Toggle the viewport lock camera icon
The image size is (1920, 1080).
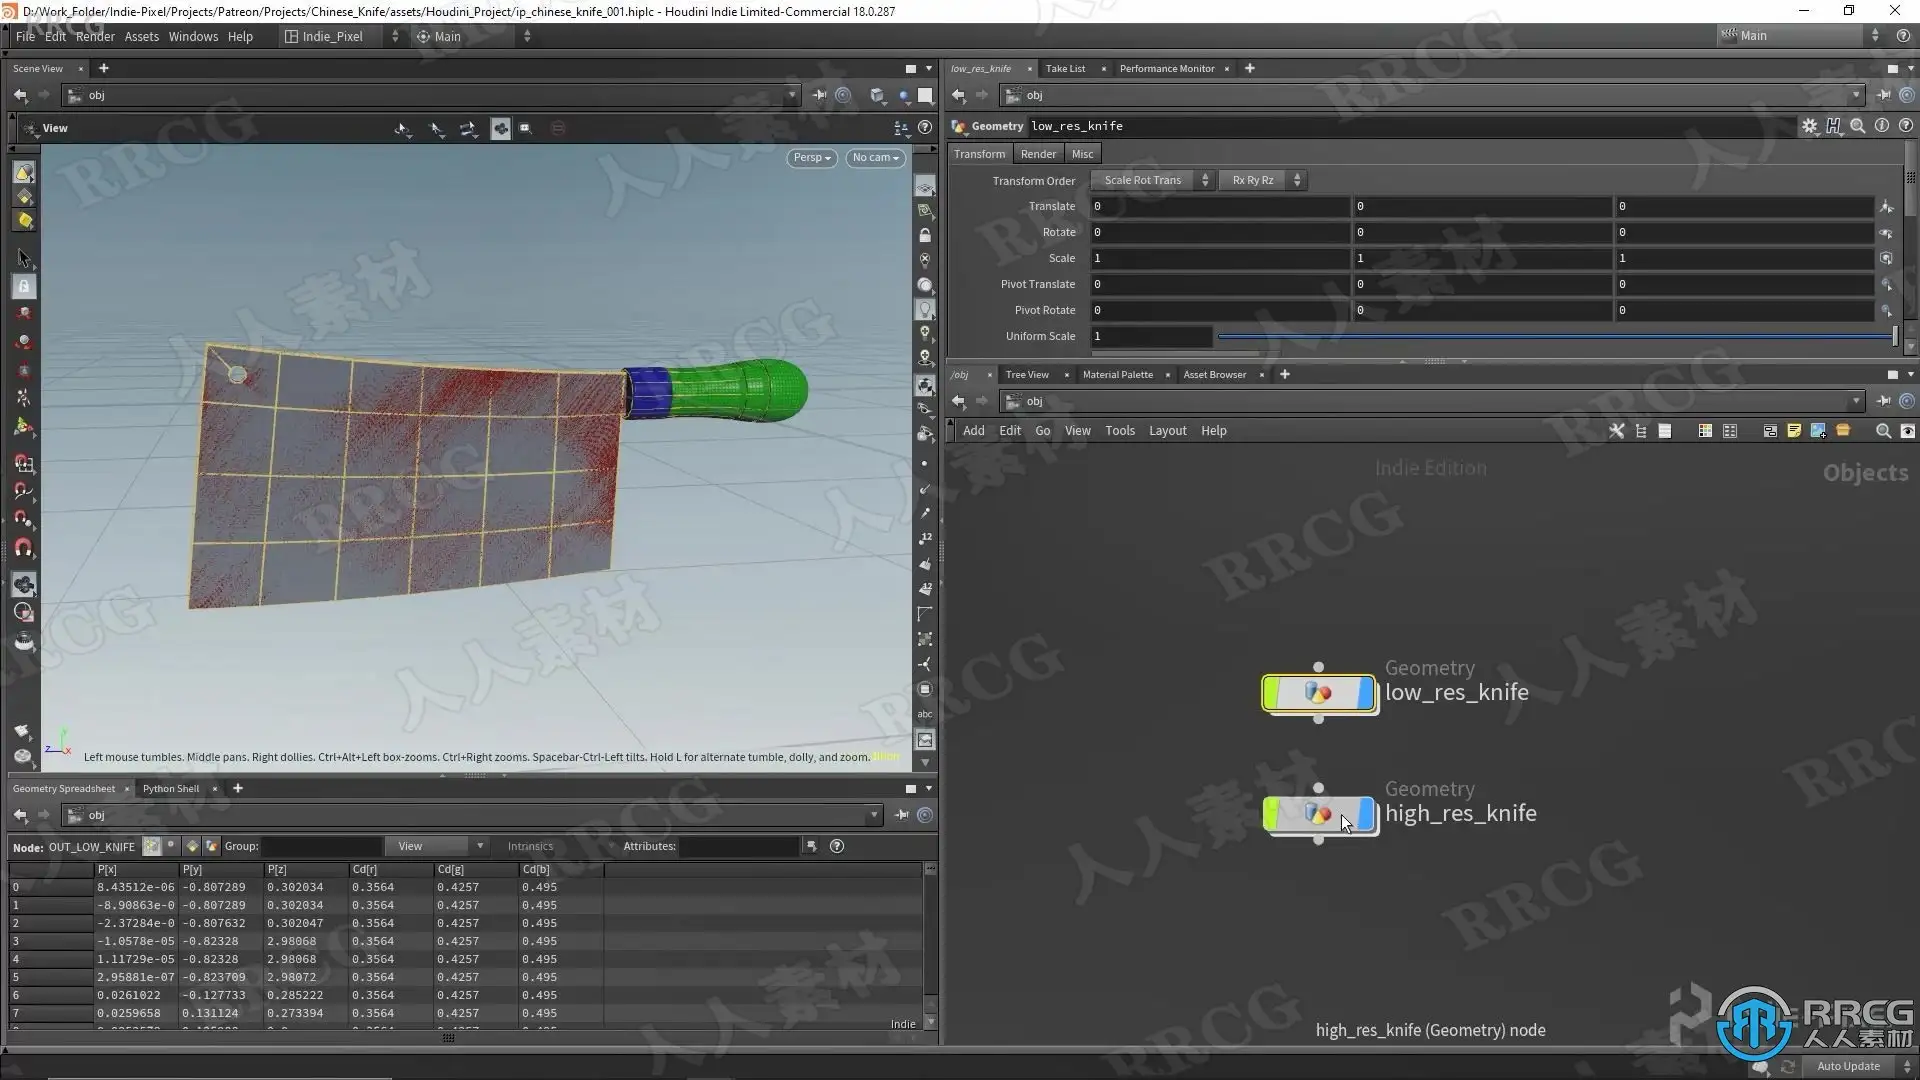(925, 236)
